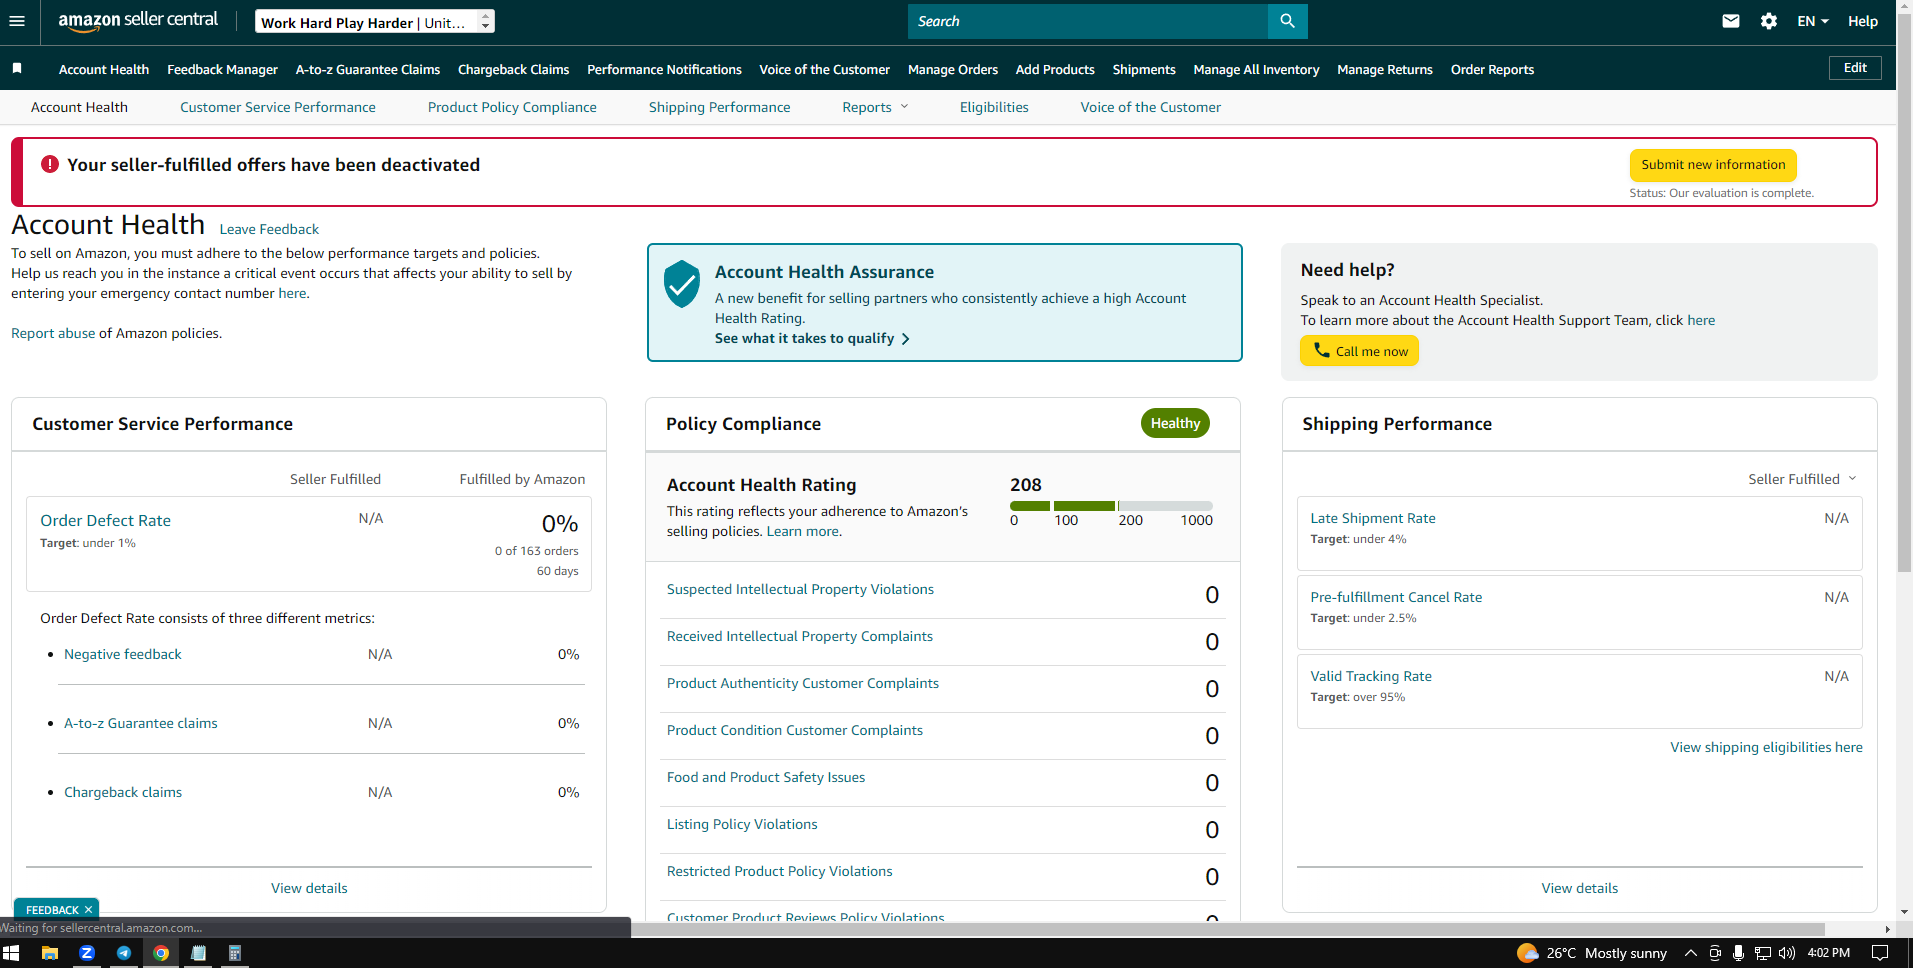Click View details under Customer Service Performance
Screen dimensions: 1913x968
pos(309,888)
